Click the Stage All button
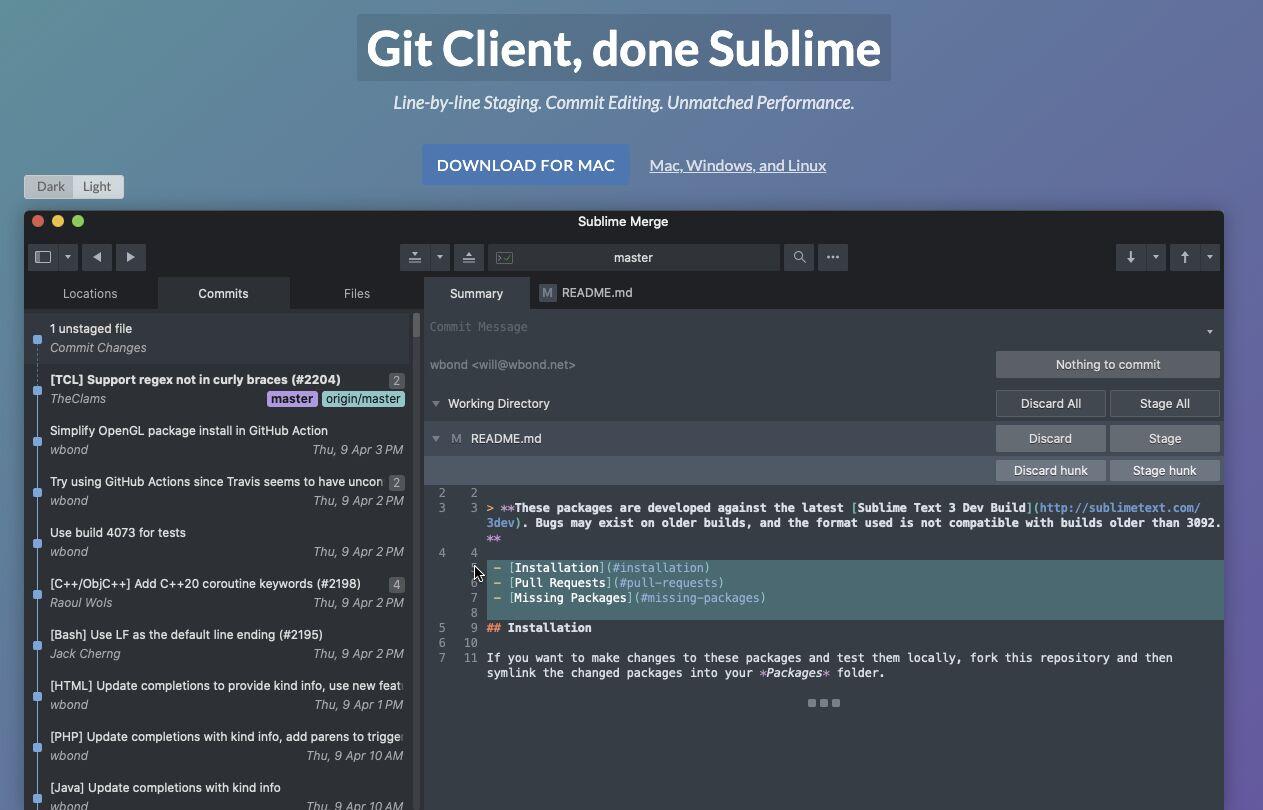1263x810 pixels. coord(1165,404)
